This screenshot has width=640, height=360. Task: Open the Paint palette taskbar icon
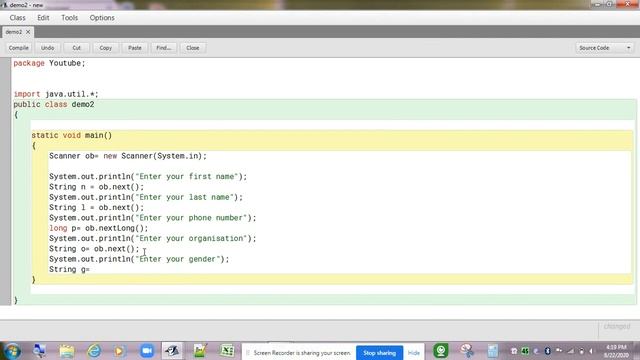467,351
